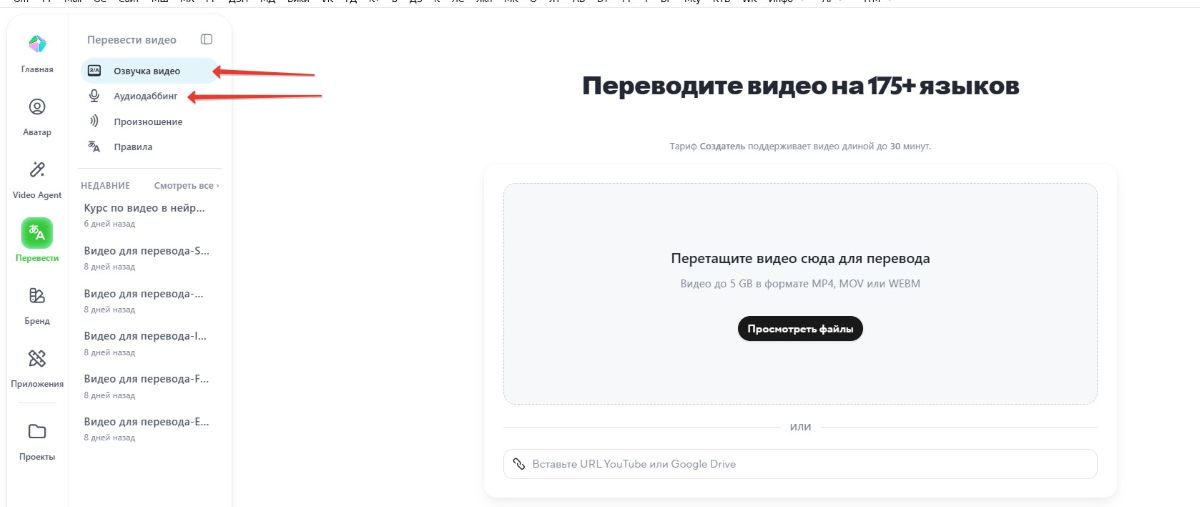Click the НЕДАВНИЕ section label
The width and height of the screenshot is (1200, 507).
coord(106,186)
